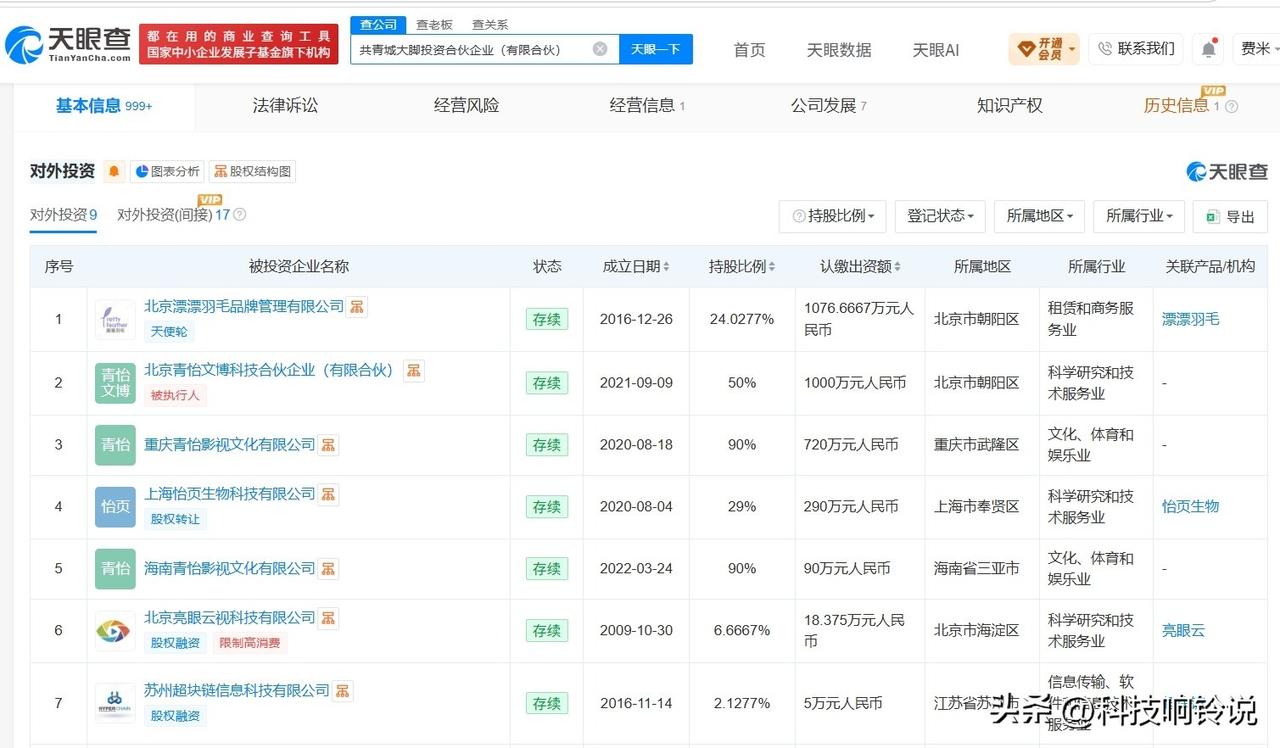Switch to 对外投资(间接) 17 sub-tab

pos(173,215)
